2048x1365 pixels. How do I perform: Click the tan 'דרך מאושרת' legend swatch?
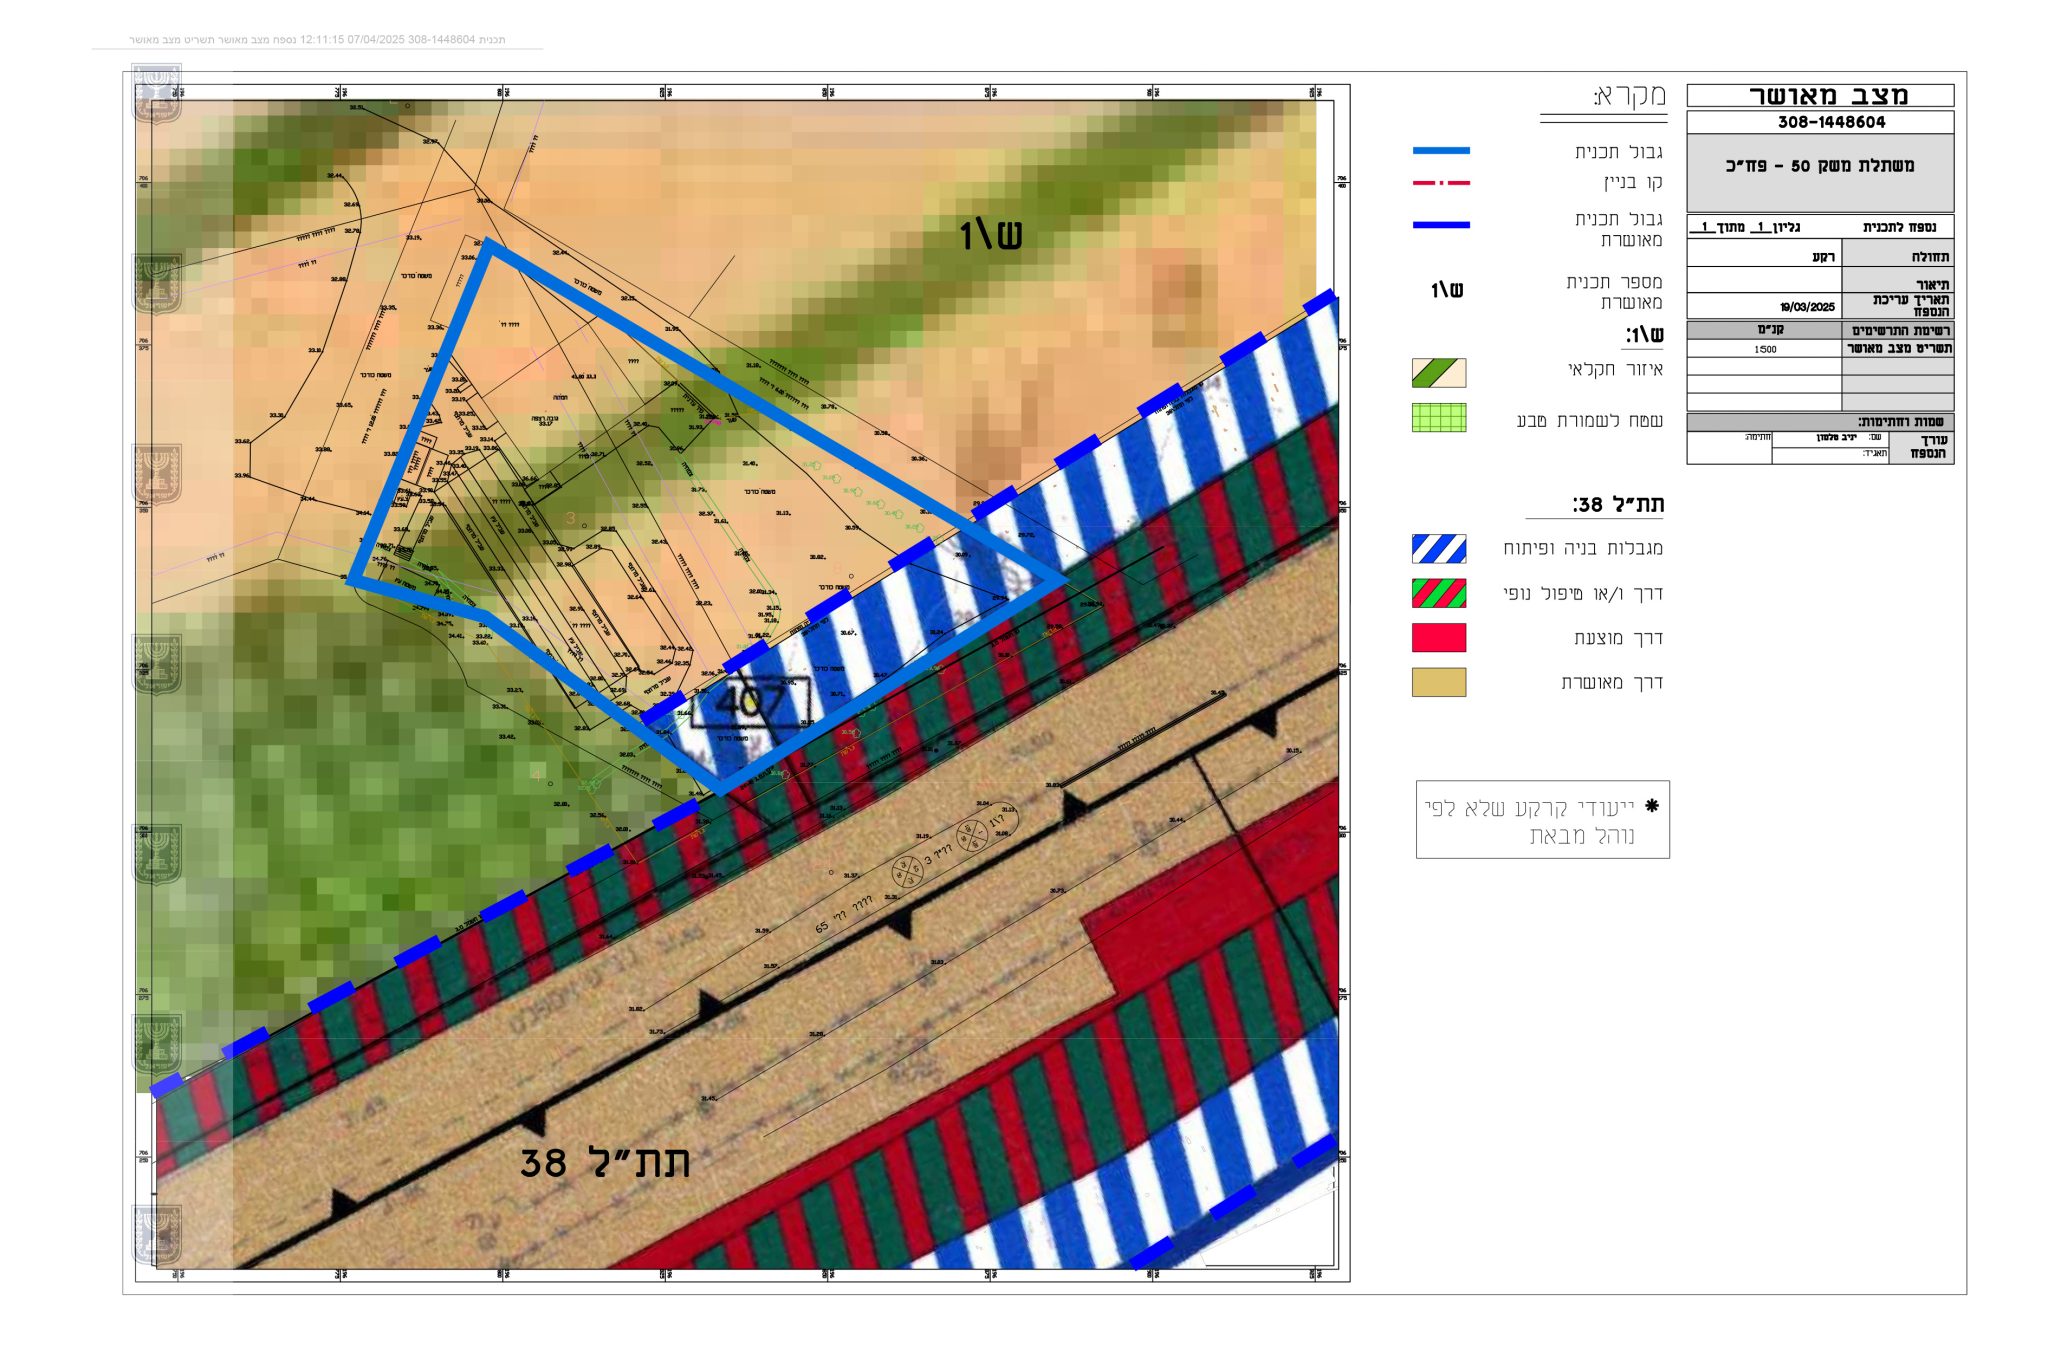1438,682
